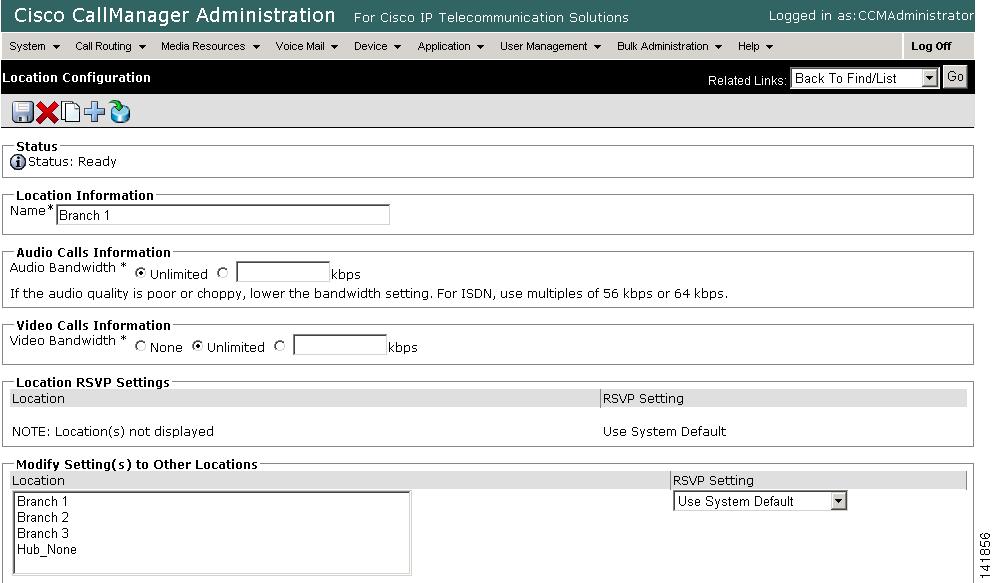Image resolution: width=993 pixels, height=583 pixels.
Task: Click the Status information icon
Action: point(18,162)
